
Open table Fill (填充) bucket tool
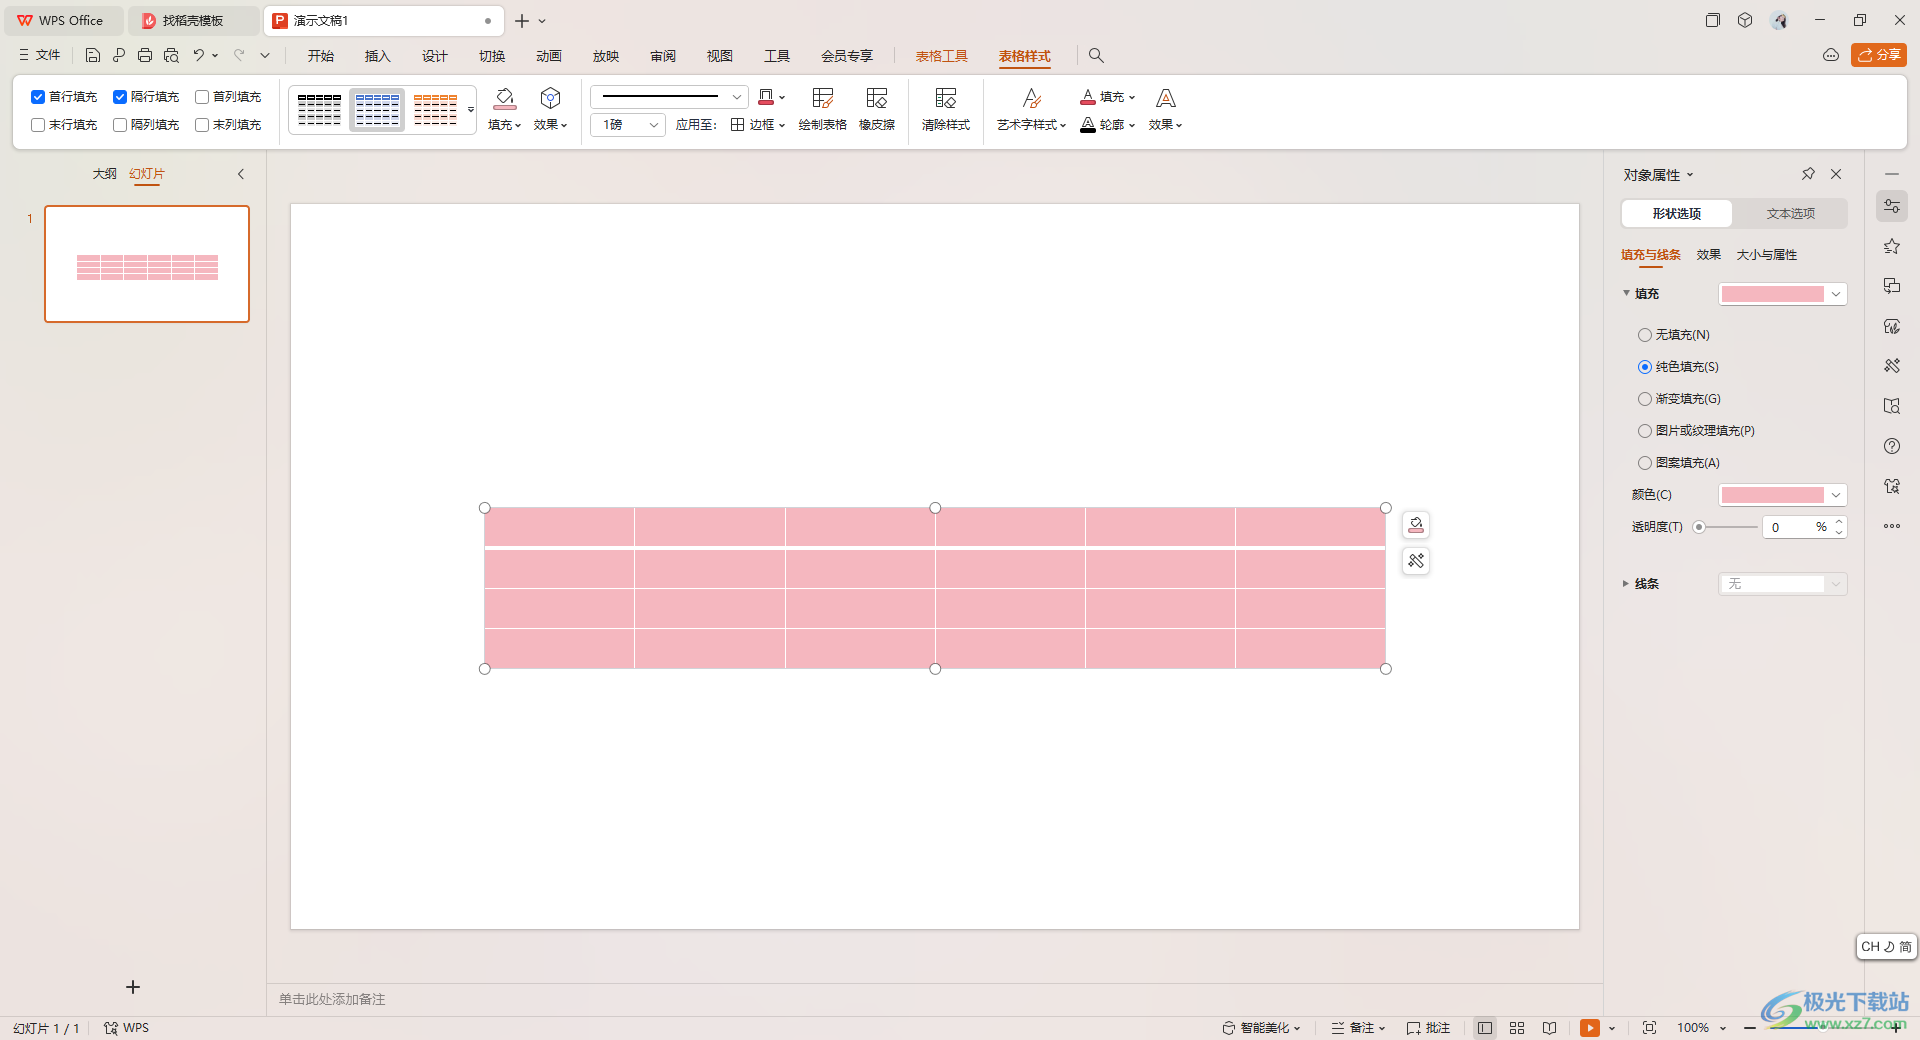[x=505, y=98]
